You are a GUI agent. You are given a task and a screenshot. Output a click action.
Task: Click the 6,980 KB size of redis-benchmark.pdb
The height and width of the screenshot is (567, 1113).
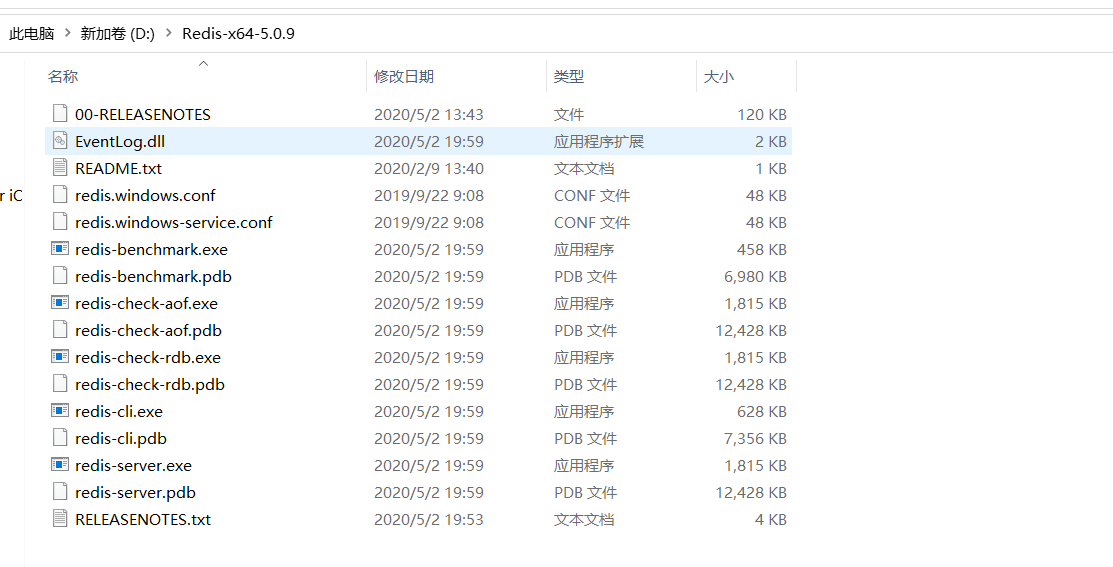click(755, 276)
